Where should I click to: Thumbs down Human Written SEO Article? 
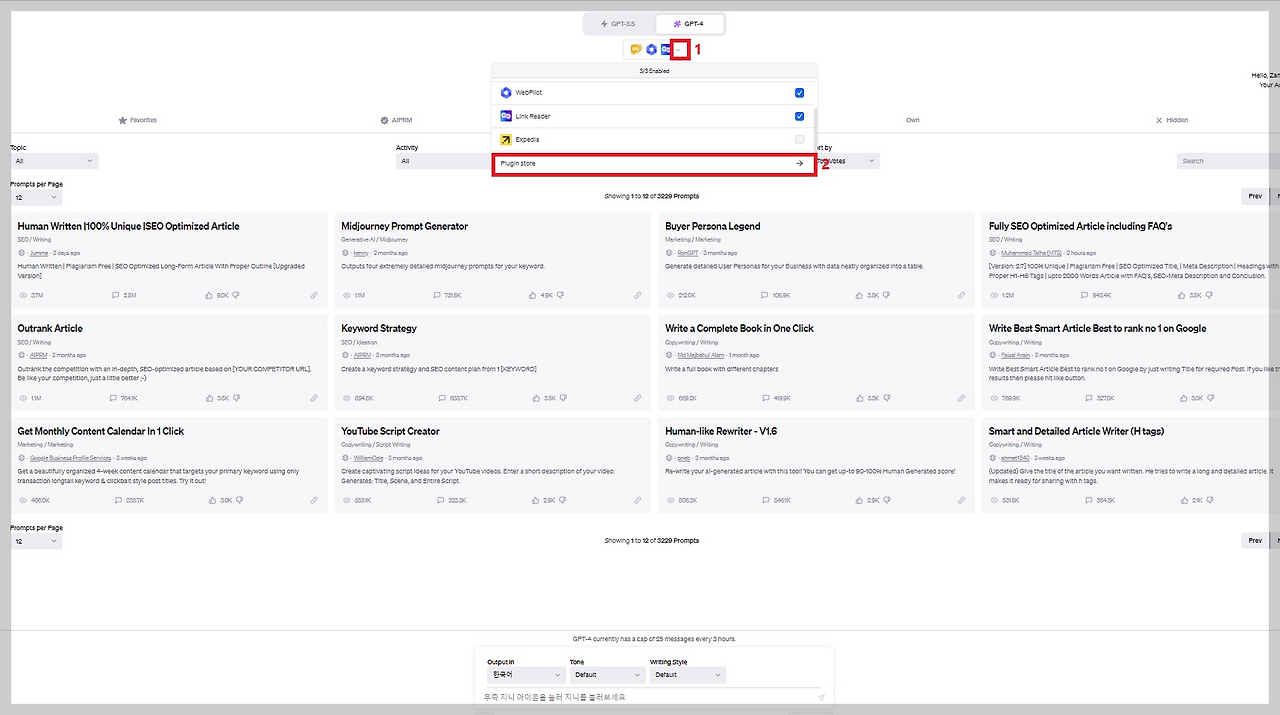coord(237,295)
